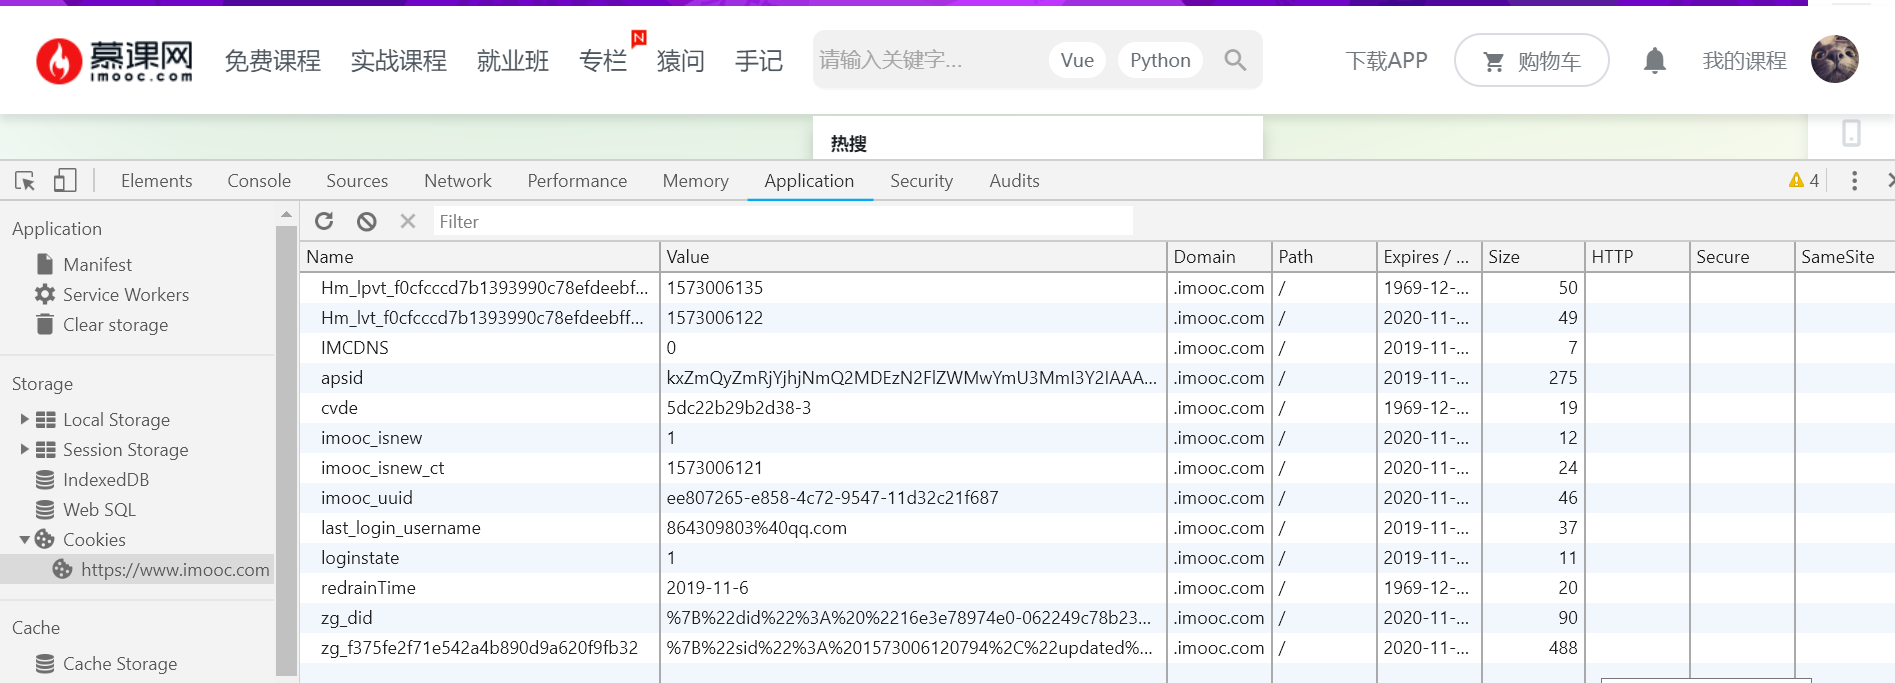Collapse the Cookies tree arrow

[x=25, y=539]
